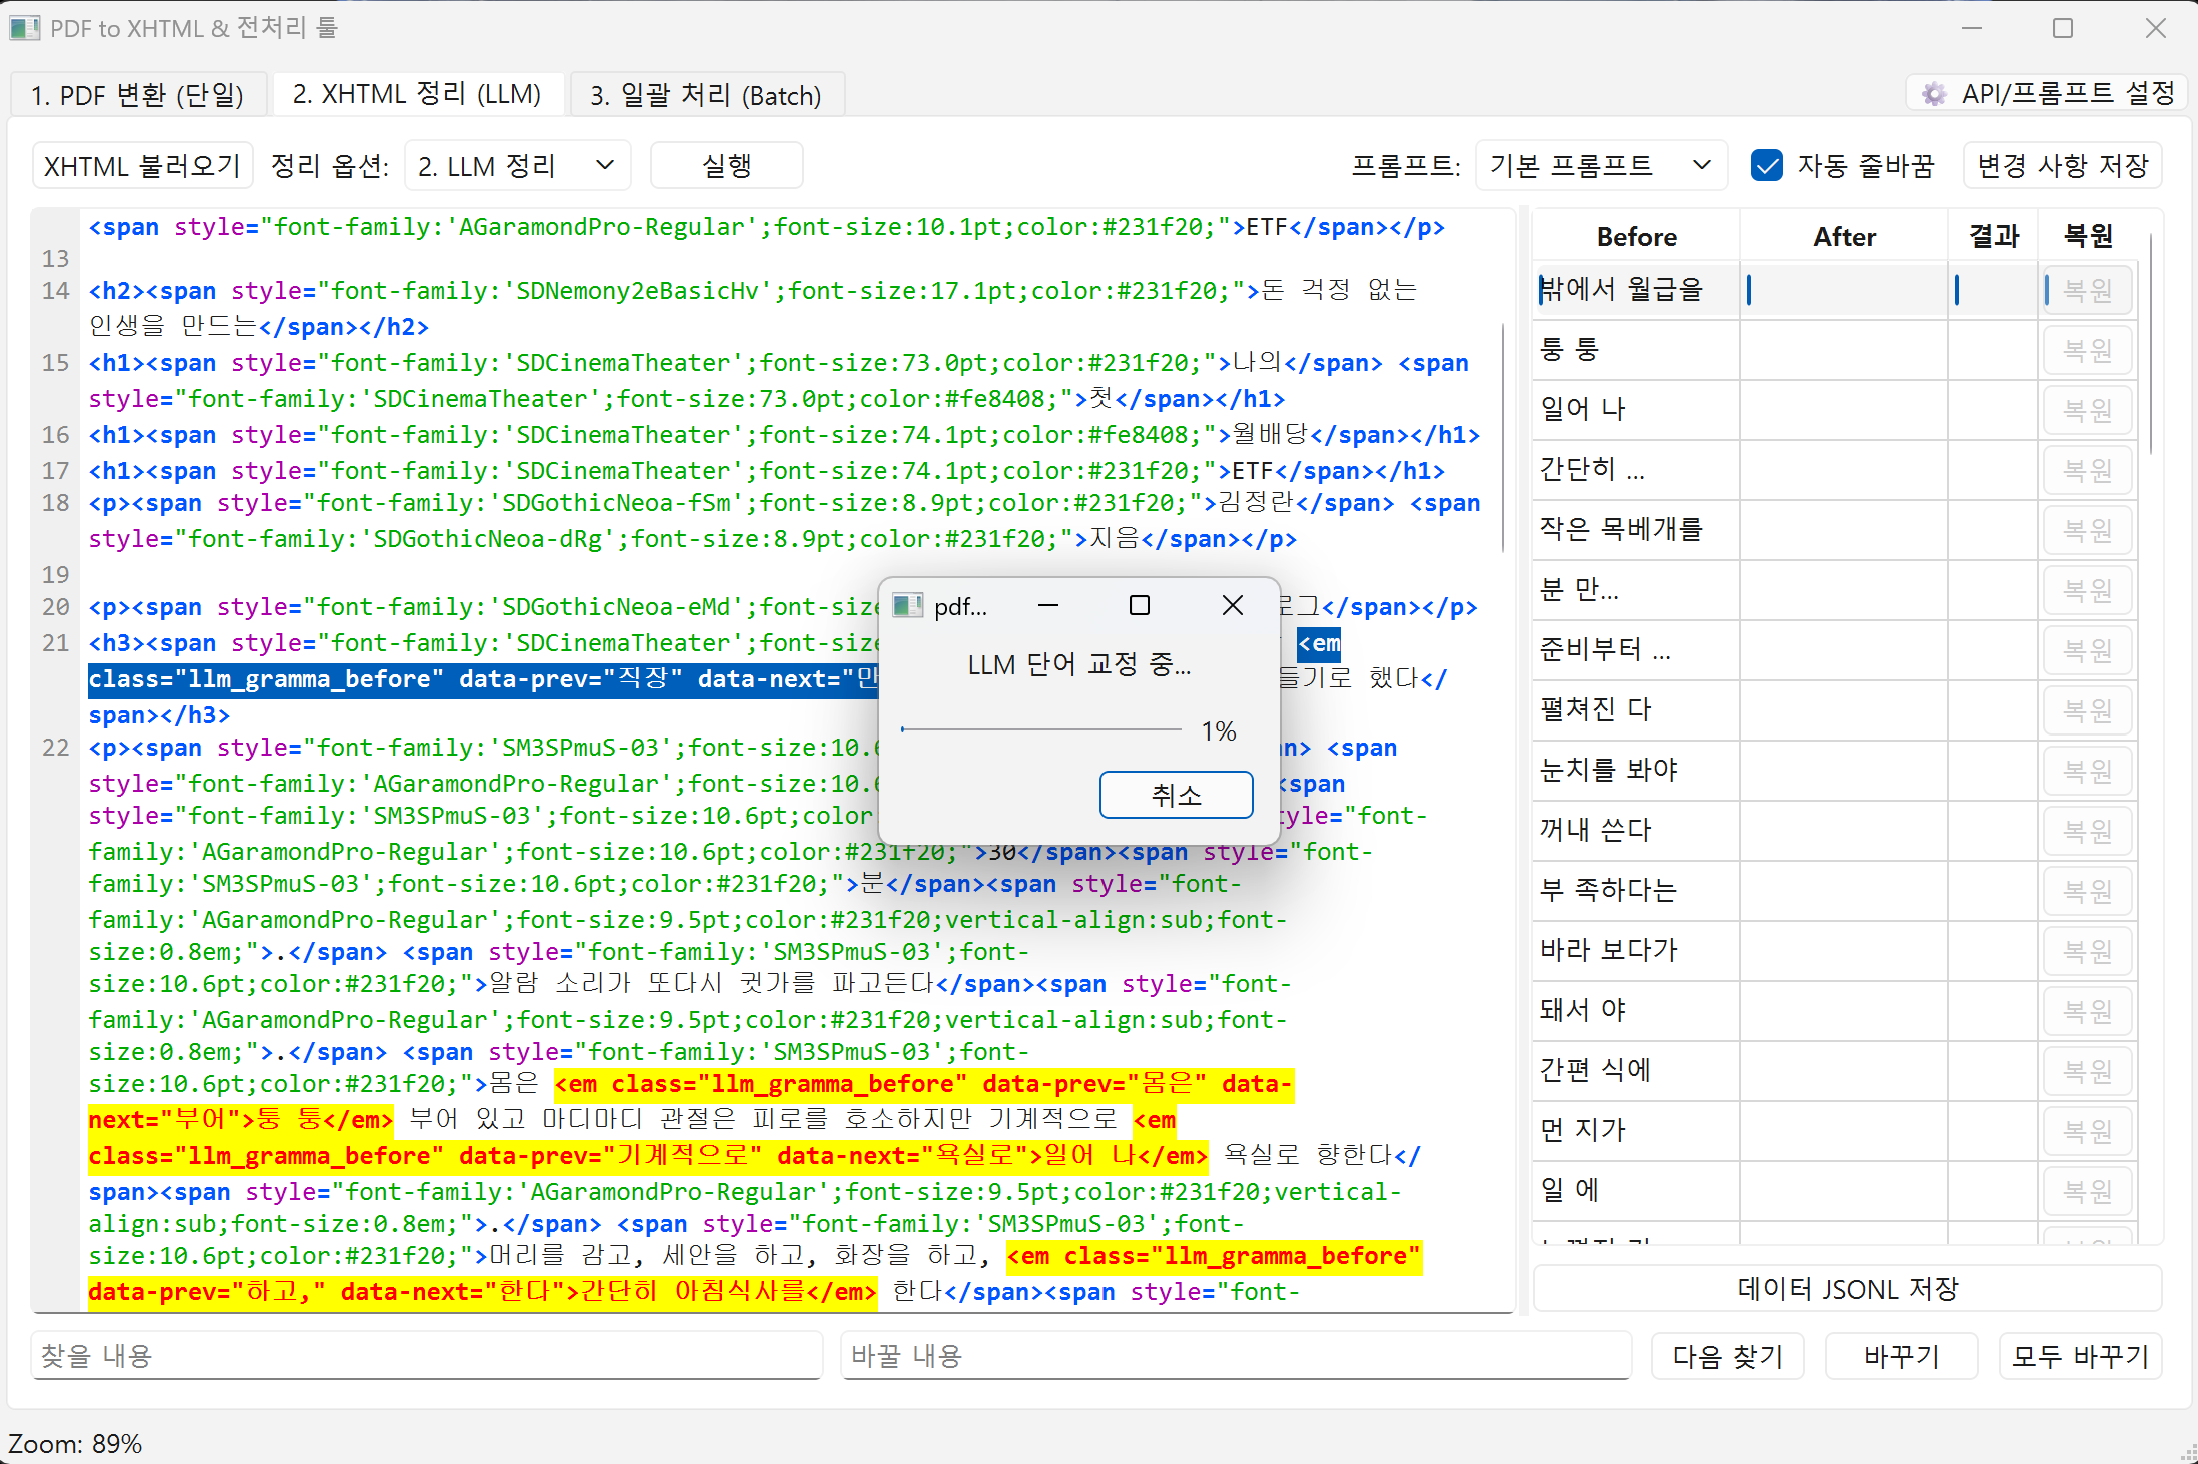Screen dimensions: 2198x1464
Task: Click the 변경 사항 저장 button
Action: click(x=2062, y=166)
